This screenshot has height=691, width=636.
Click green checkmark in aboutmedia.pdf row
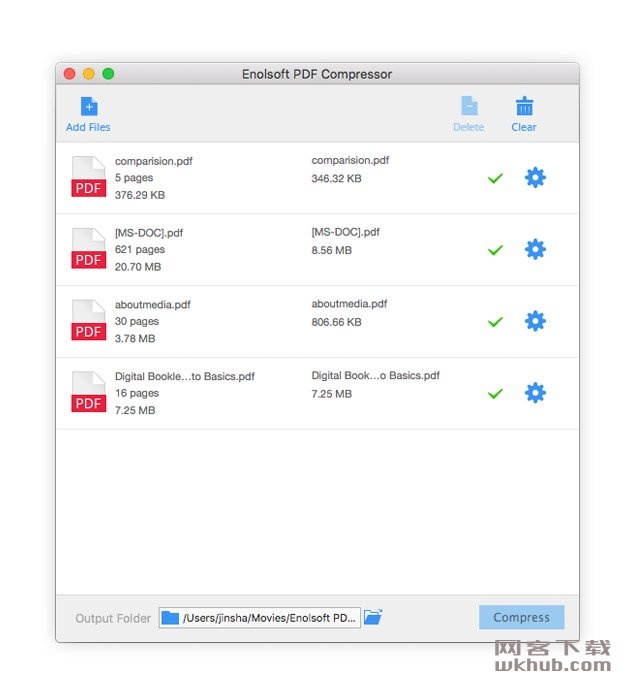pos(495,322)
